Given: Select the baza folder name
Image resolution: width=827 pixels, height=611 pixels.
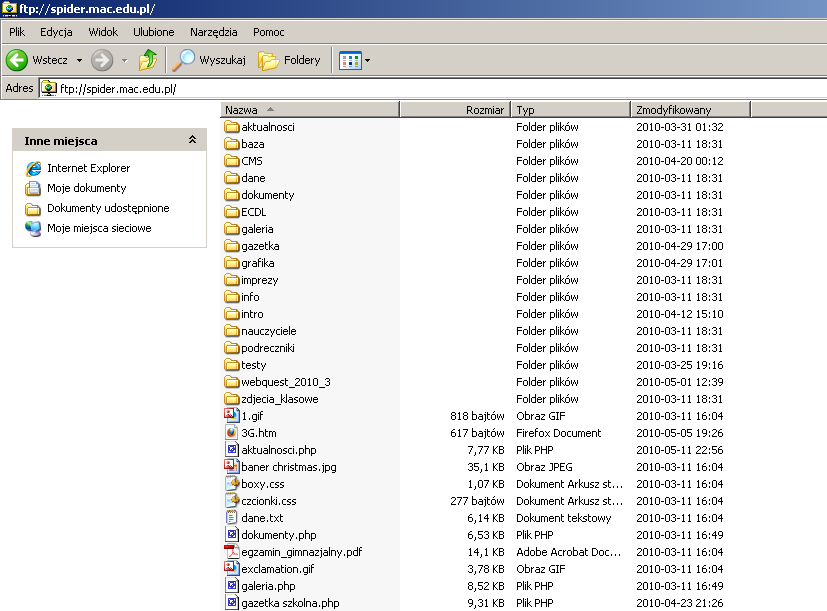Looking at the screenshot, I should [253, 144].
